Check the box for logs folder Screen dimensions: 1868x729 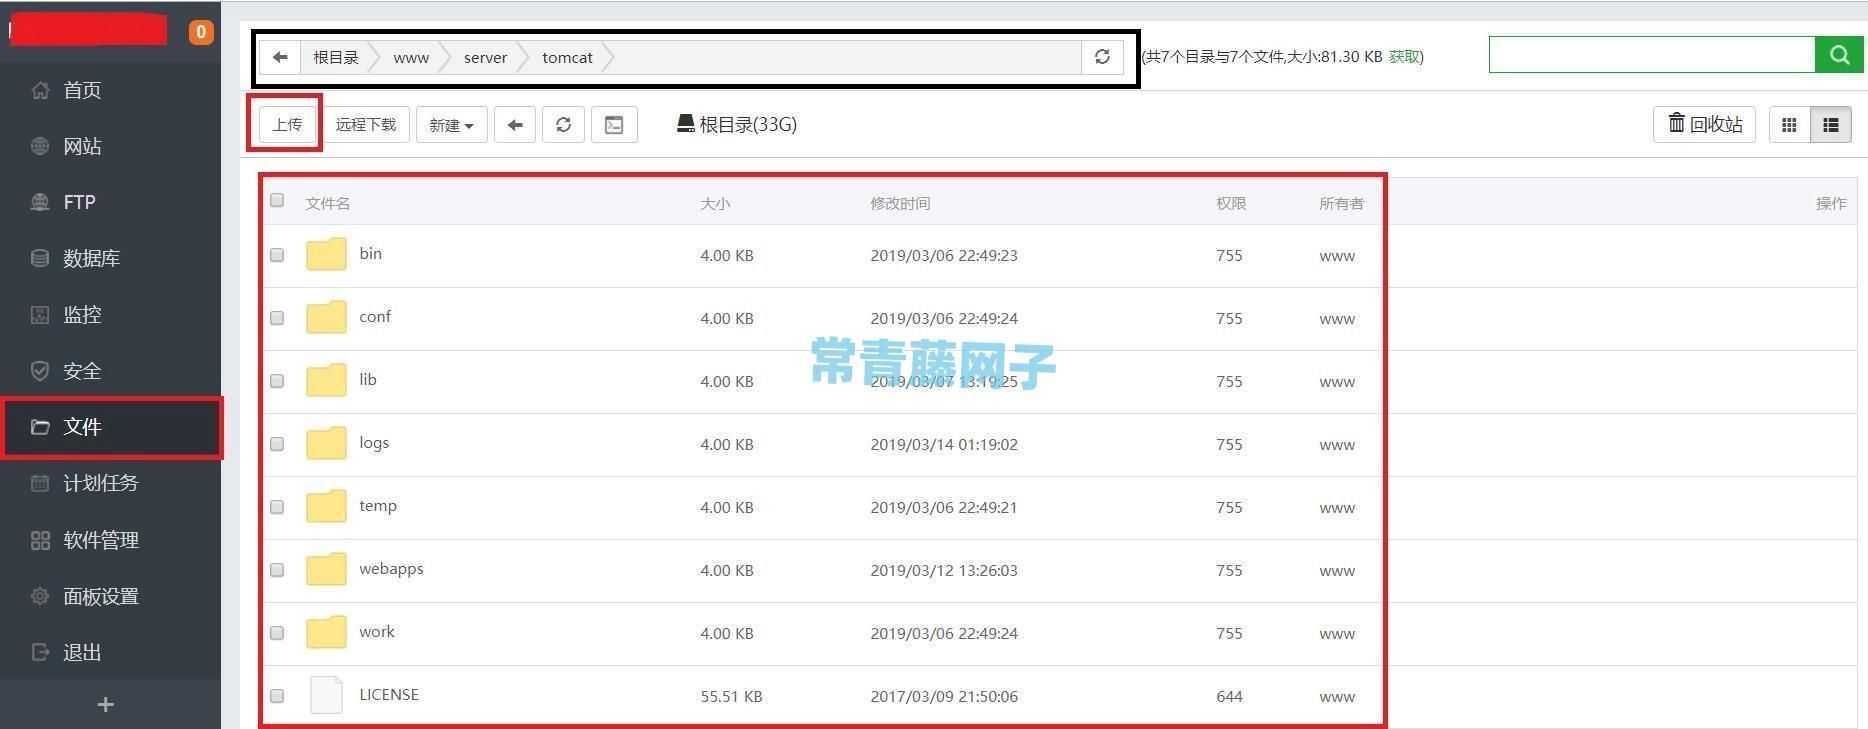click(277, 444)
